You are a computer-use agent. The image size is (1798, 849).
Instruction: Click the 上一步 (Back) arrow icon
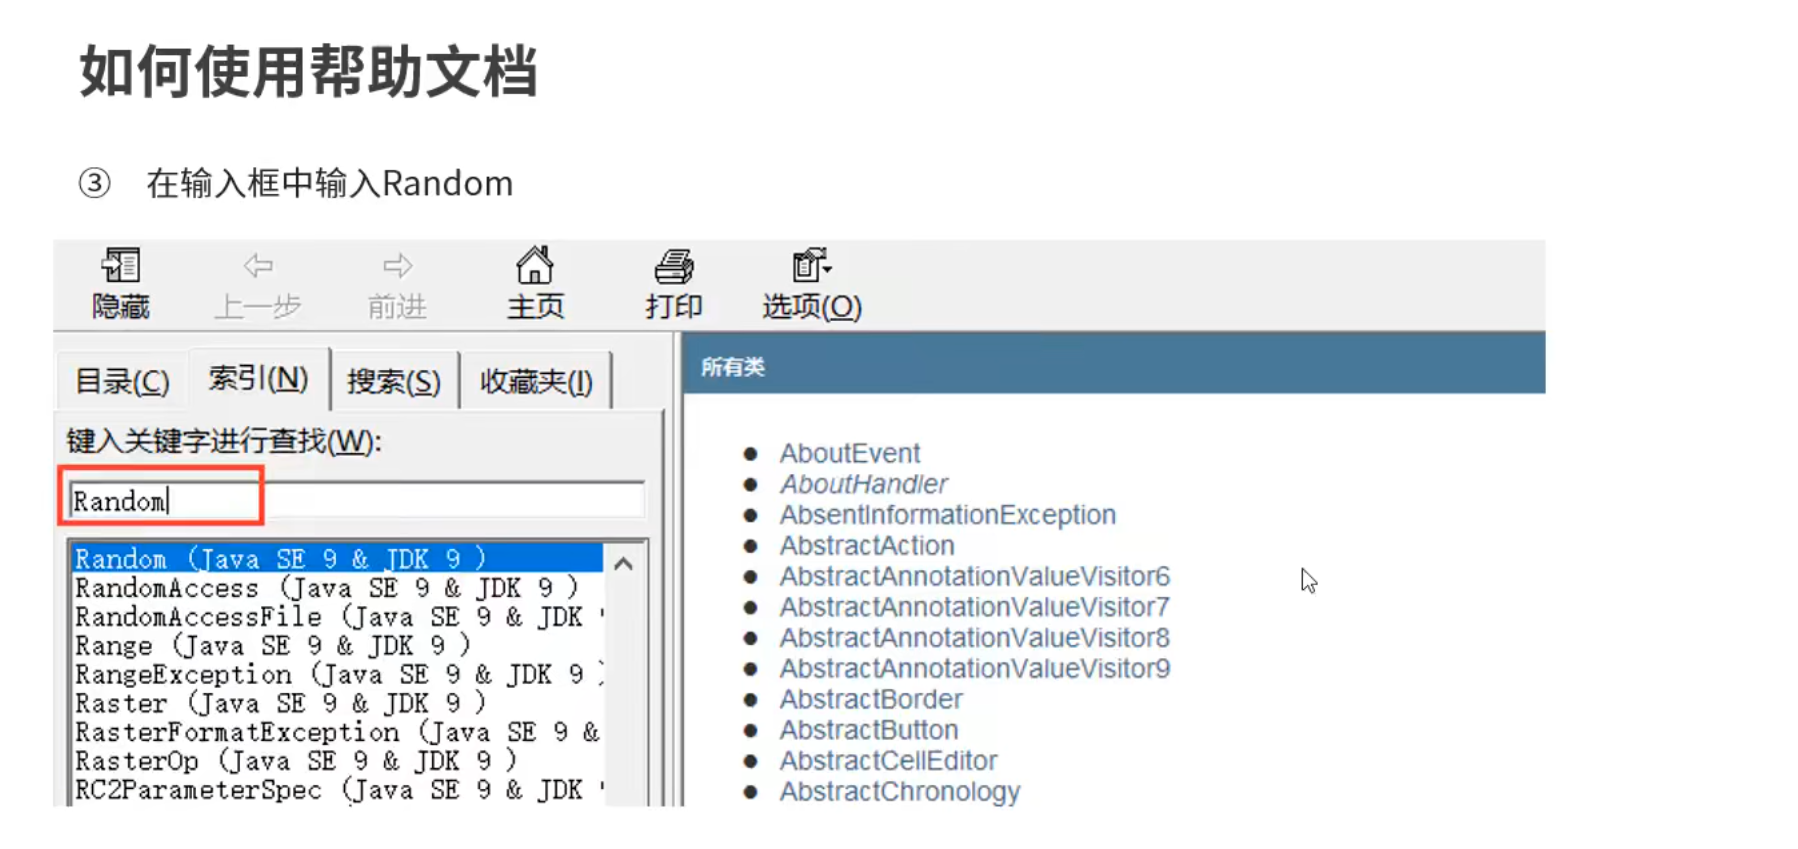coord(258,266)
